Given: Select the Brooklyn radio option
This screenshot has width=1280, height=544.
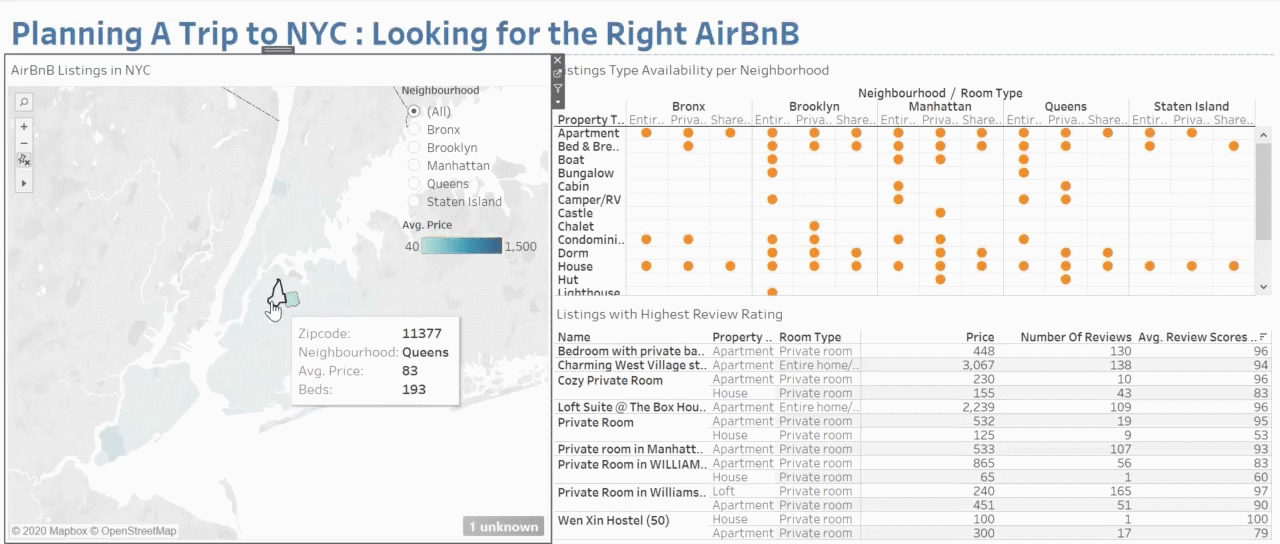Looking at the screenshot, I should tap(414, 147).
